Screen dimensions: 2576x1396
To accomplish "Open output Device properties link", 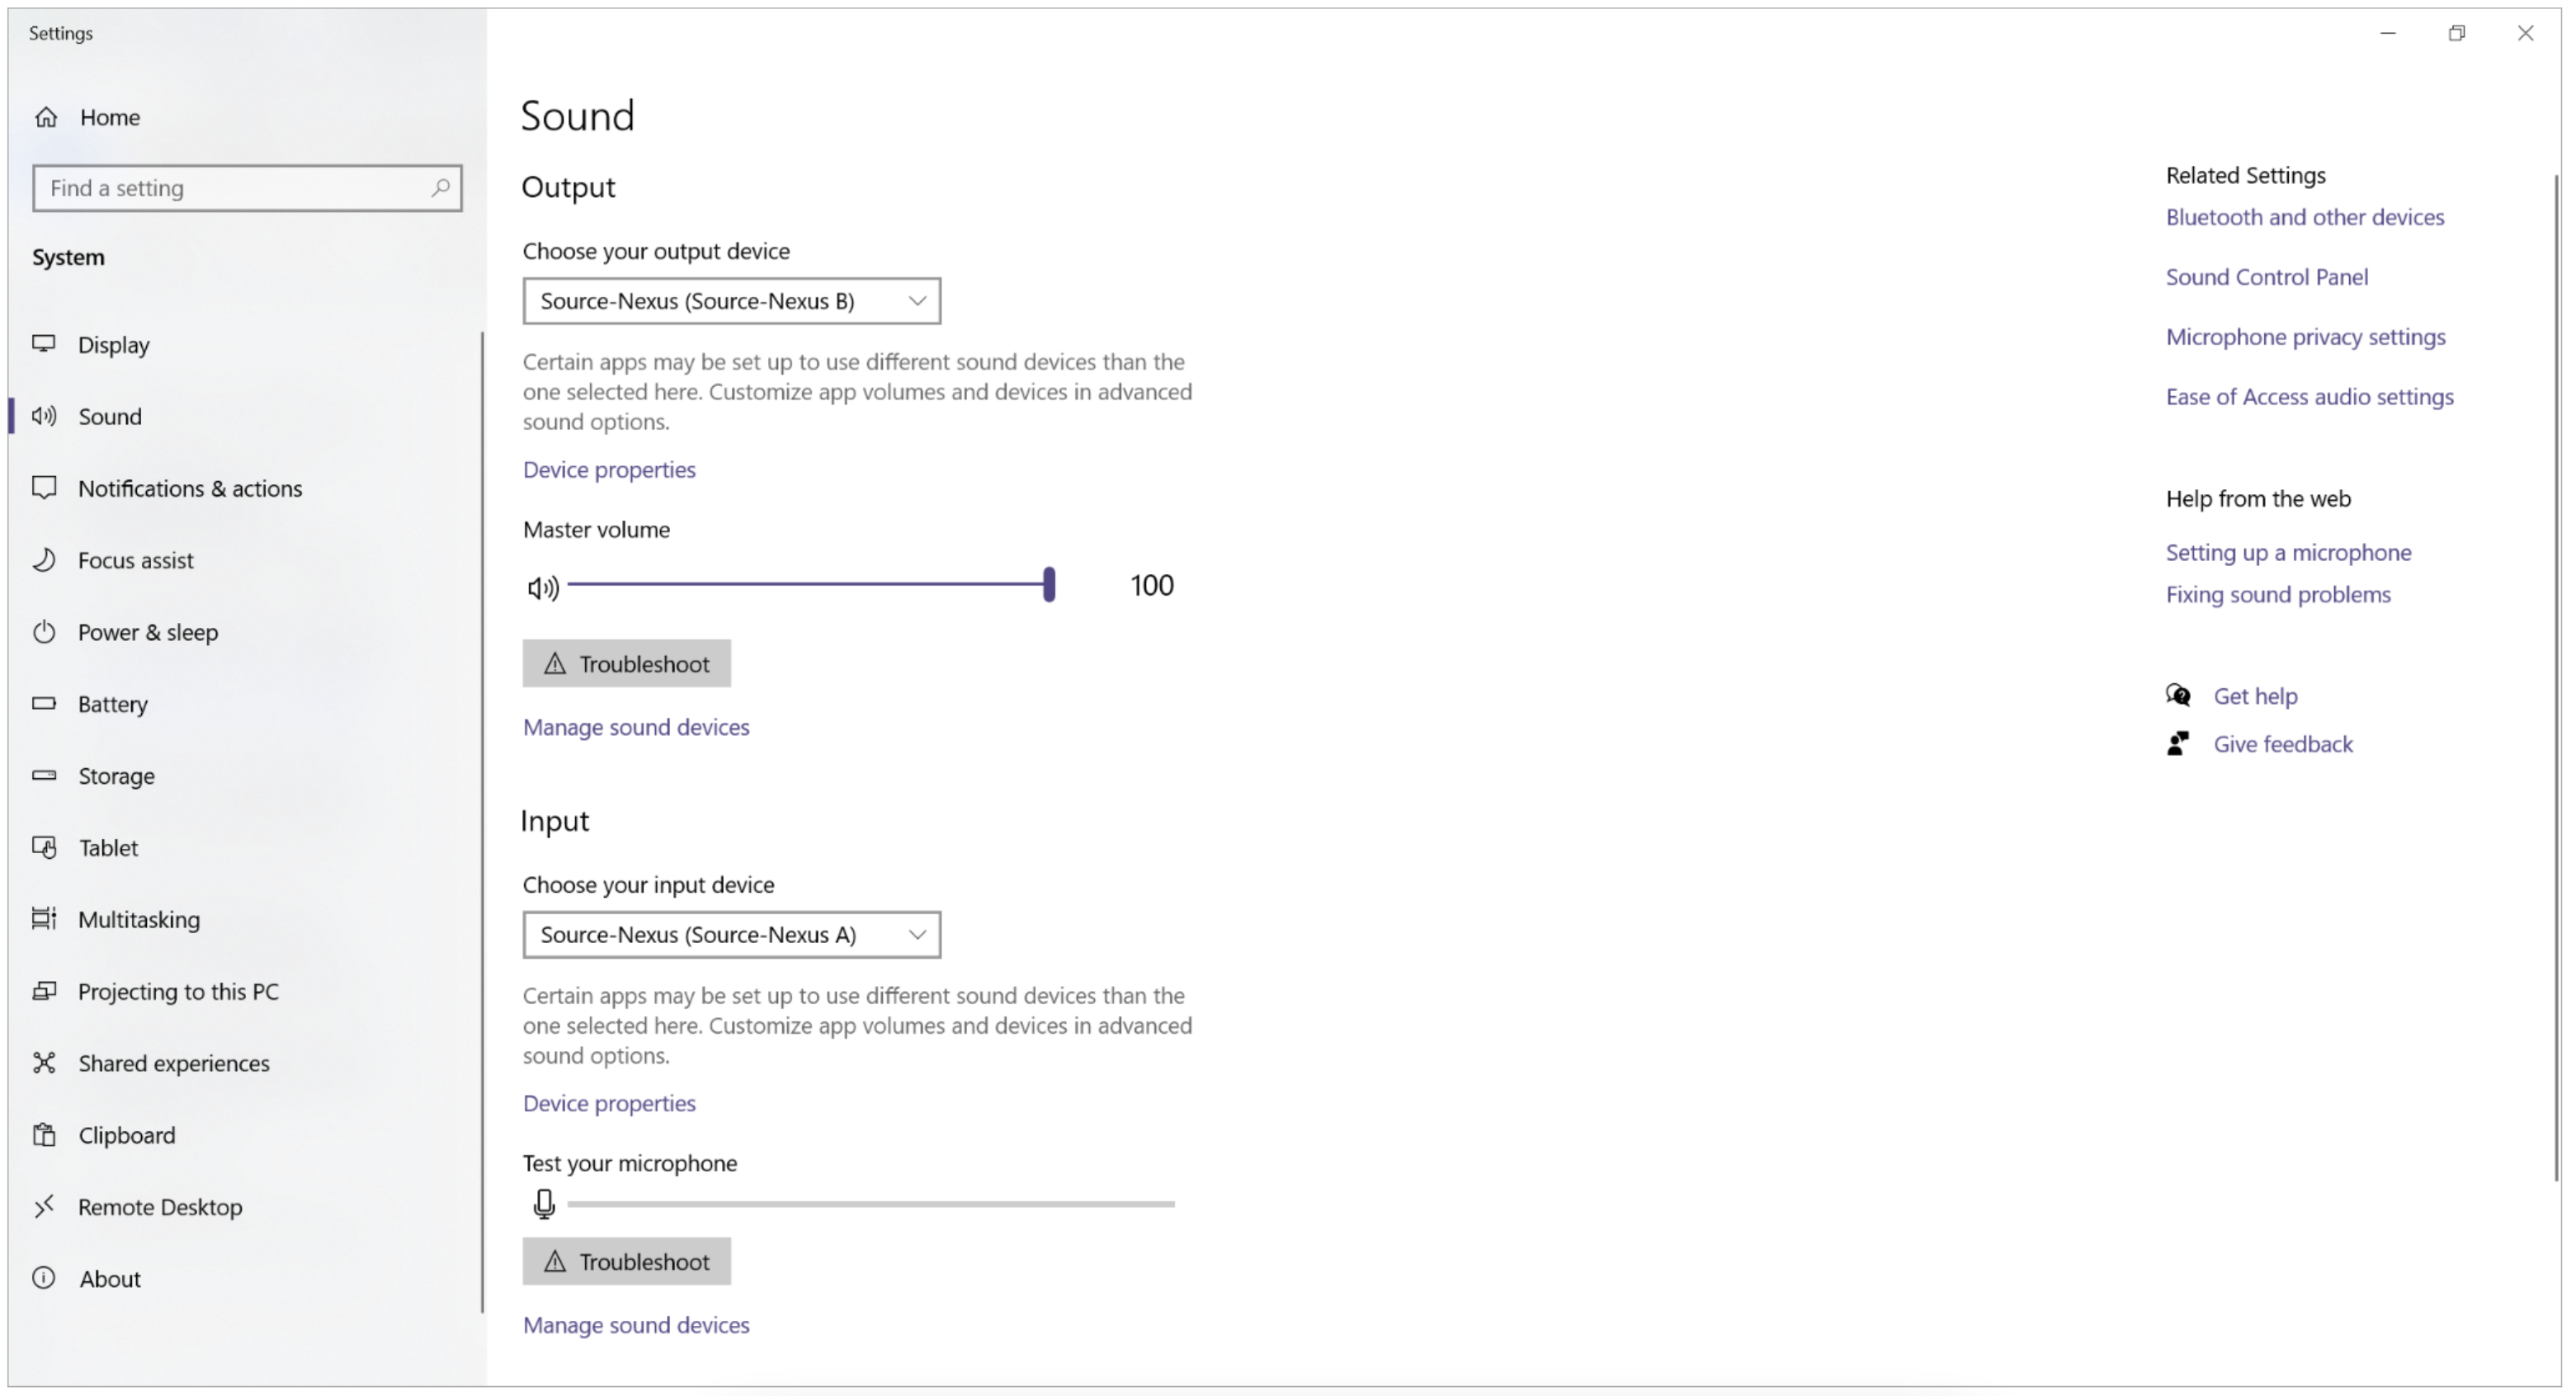I will [x=609, y=470].
